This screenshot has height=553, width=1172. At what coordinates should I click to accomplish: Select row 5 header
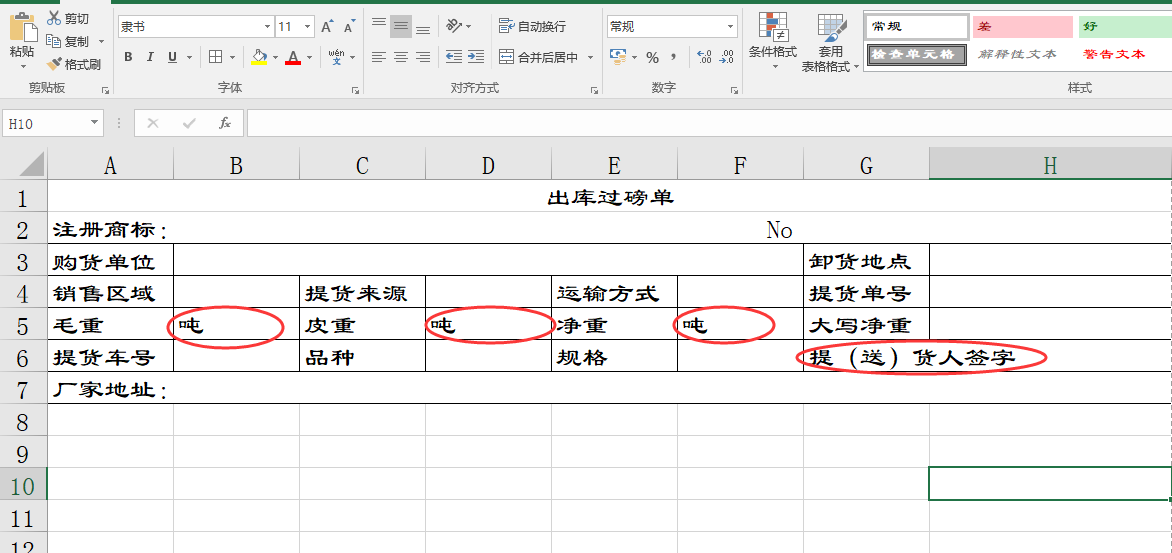coord(22,326)
